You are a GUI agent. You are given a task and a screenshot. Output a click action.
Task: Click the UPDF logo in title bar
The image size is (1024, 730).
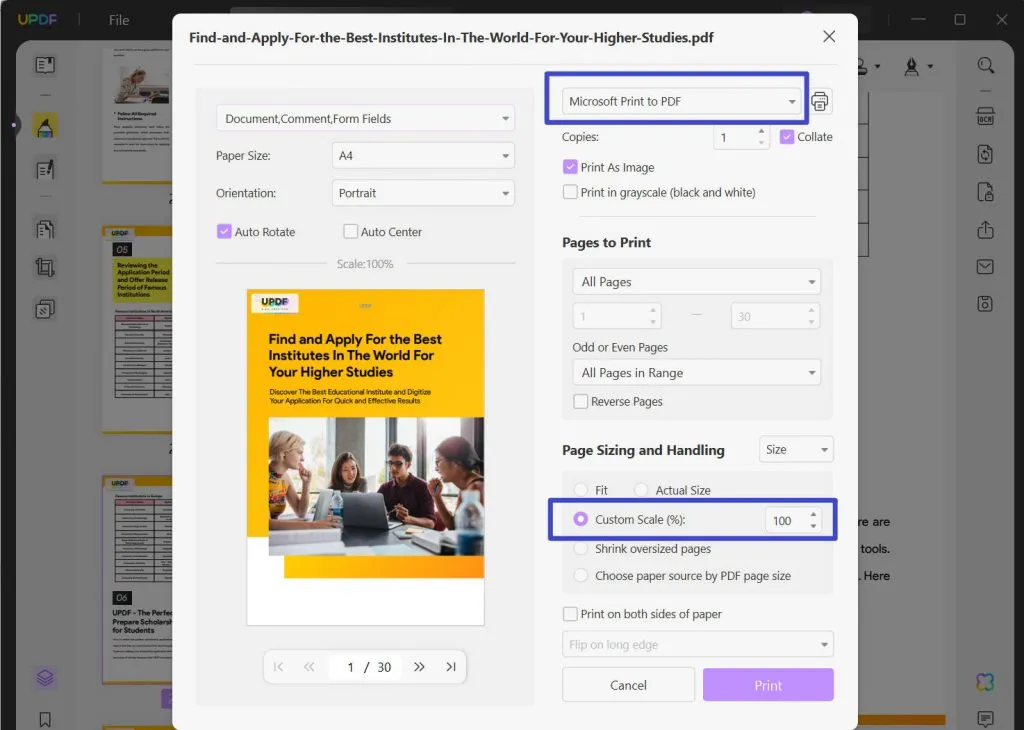(37, 20)
